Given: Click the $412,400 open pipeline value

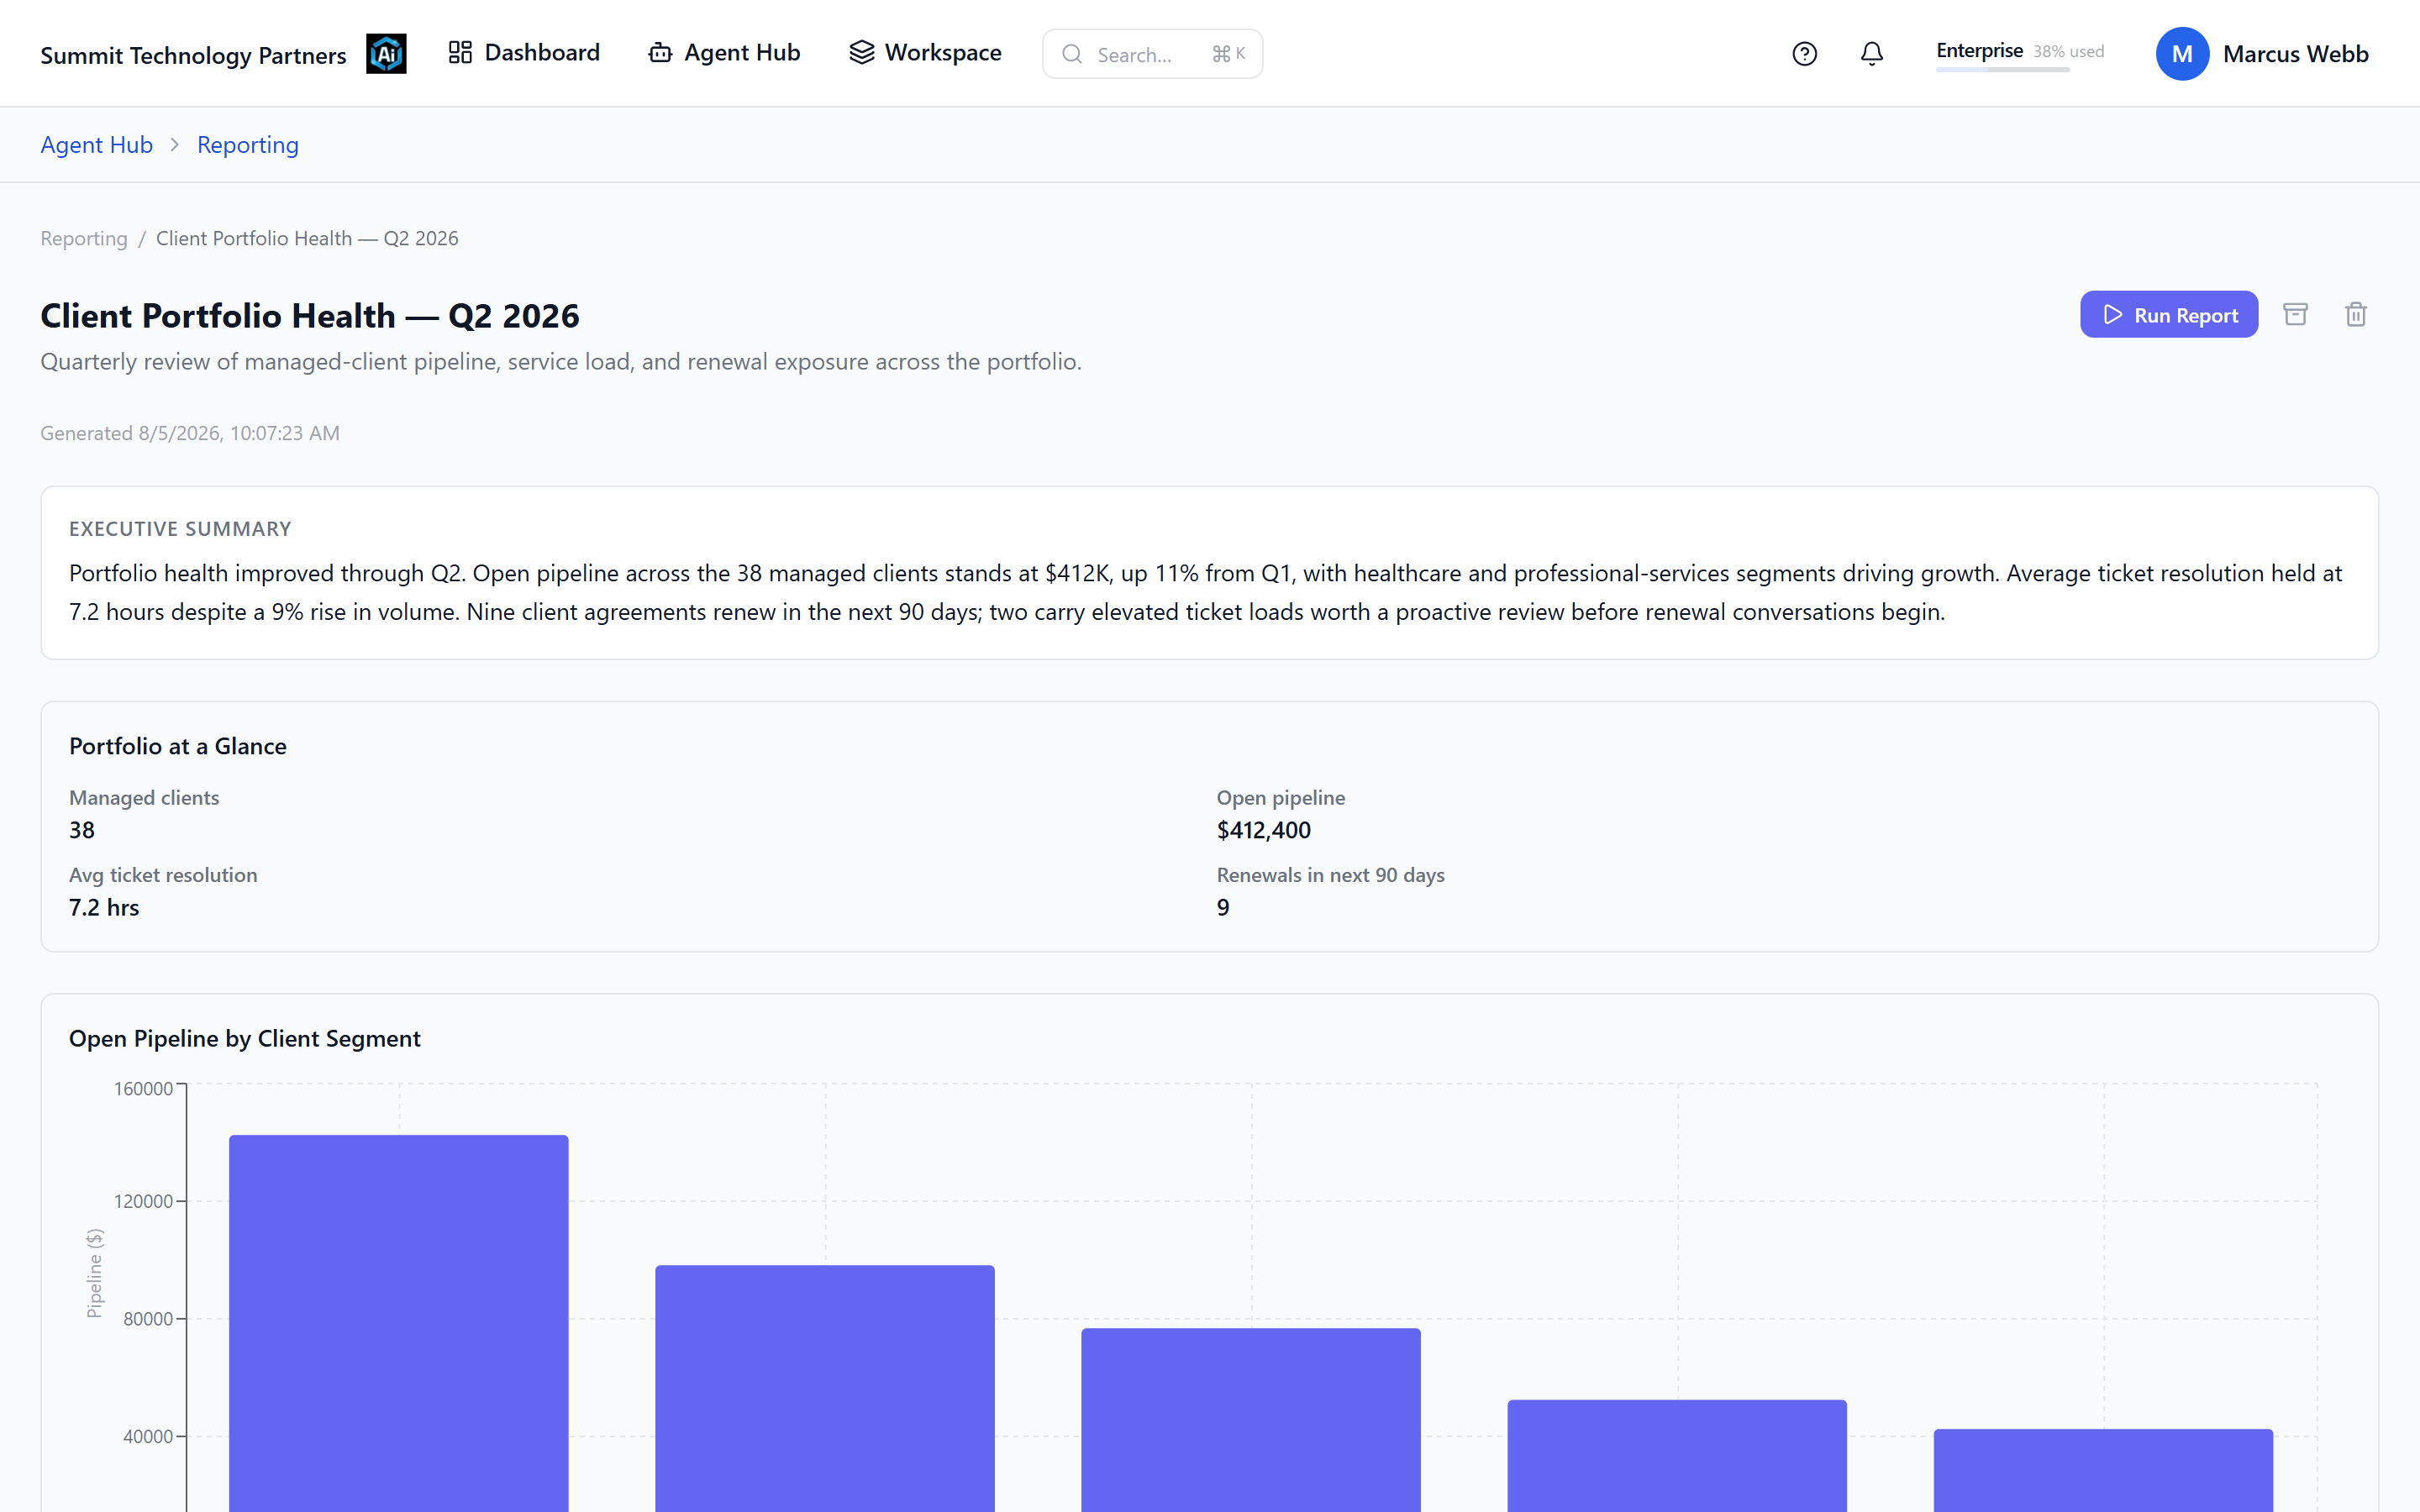Looking at the screenshot, I should point(1263,830).
